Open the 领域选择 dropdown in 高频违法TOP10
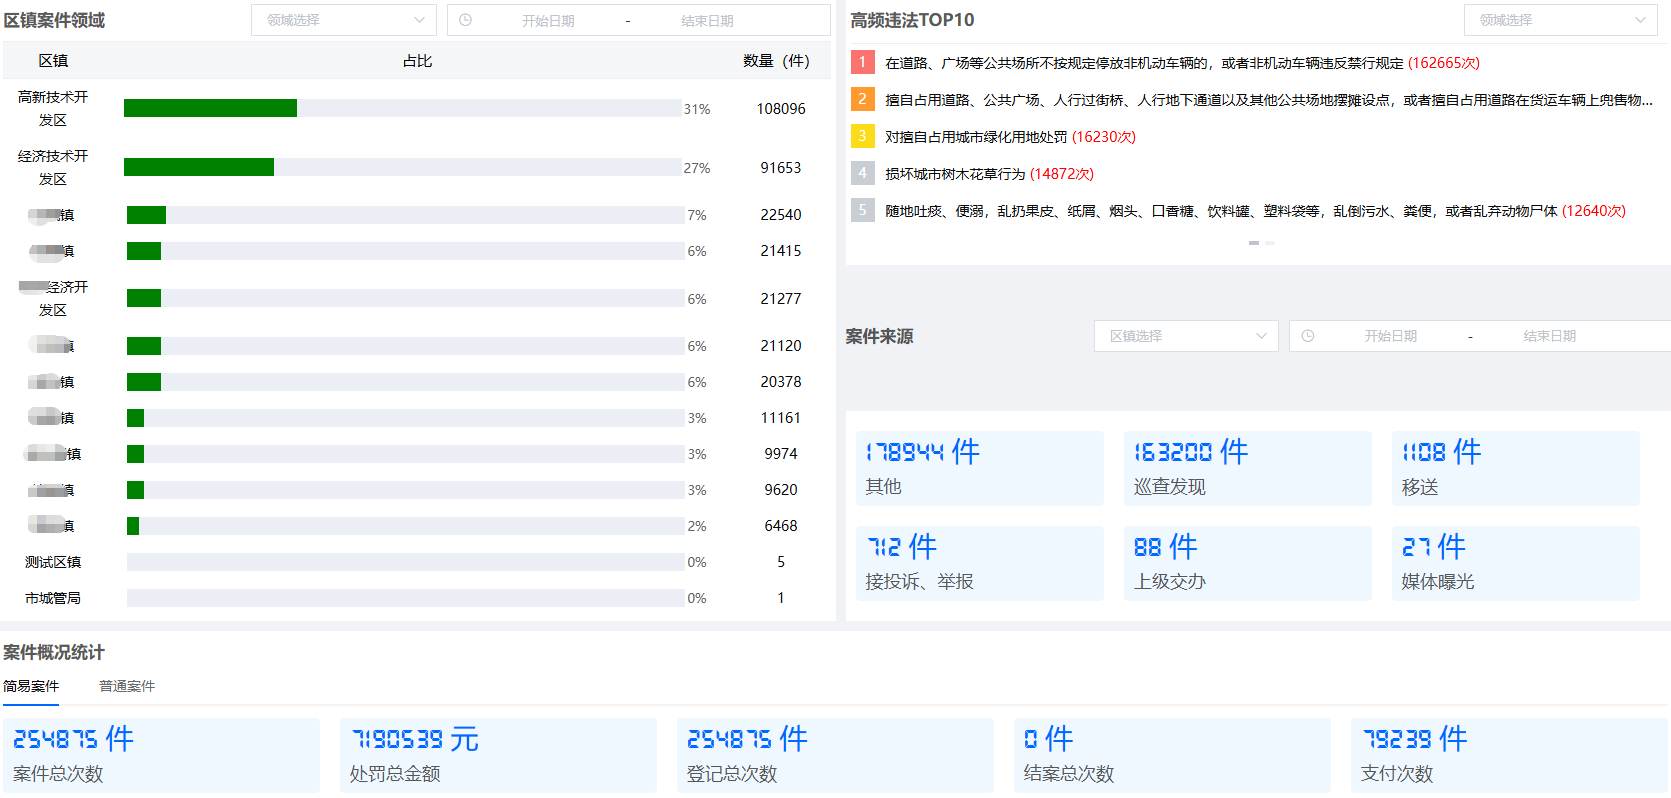Image resolution: width=1671 pixels, height=798 pixels. [x=1563, y=20]
